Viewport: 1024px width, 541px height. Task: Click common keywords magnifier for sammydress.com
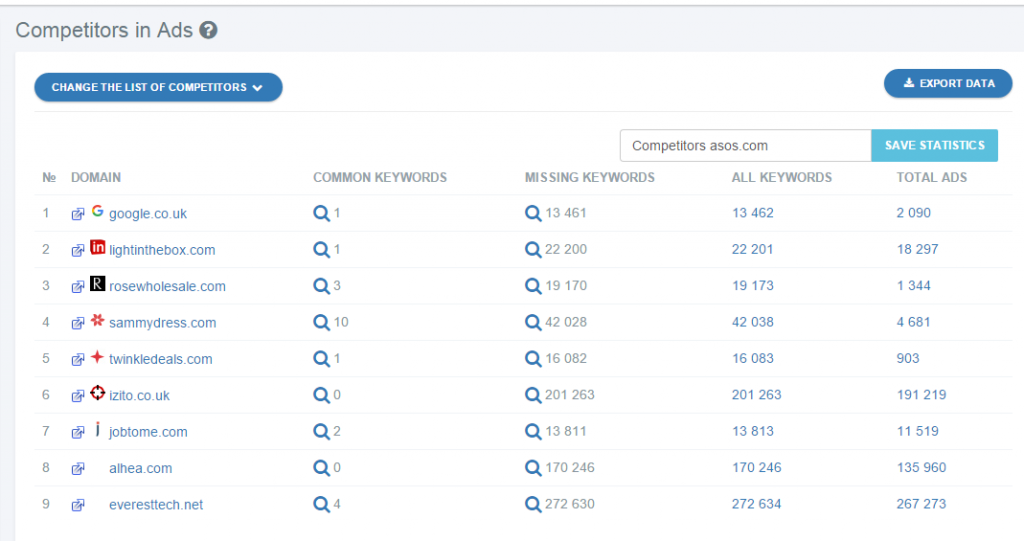point(321,322)
